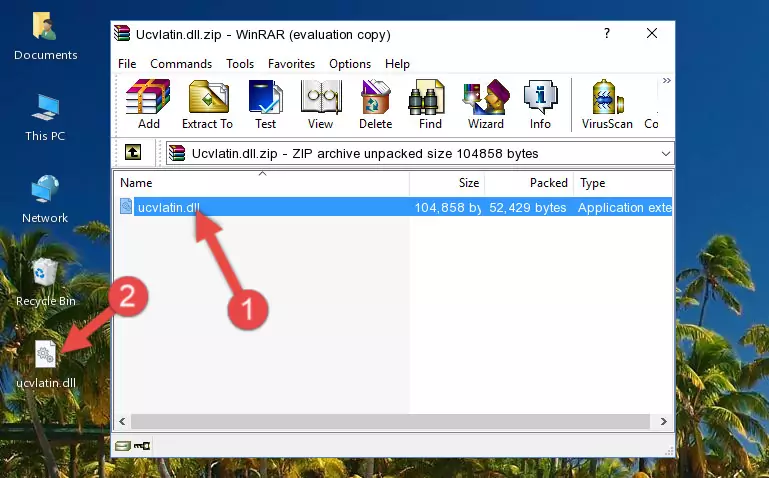Open Extract To from the toolbar
Image resolution: width=769 pixels, height=478 pixels.
point(207,104)
